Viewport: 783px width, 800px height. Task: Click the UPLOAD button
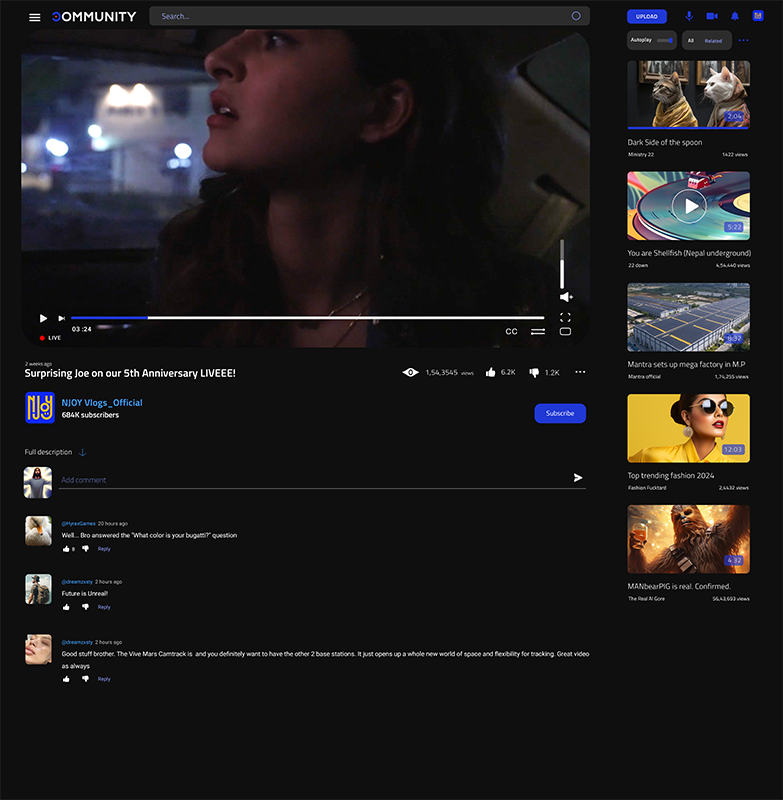tap(646, 16)
